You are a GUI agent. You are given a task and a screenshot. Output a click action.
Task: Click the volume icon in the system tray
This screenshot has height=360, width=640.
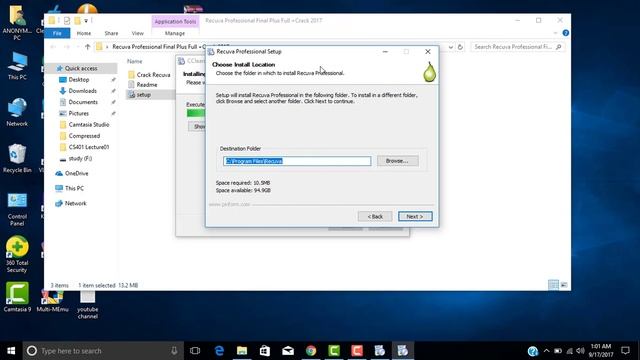pyautogui.click(x=580, y=351)
